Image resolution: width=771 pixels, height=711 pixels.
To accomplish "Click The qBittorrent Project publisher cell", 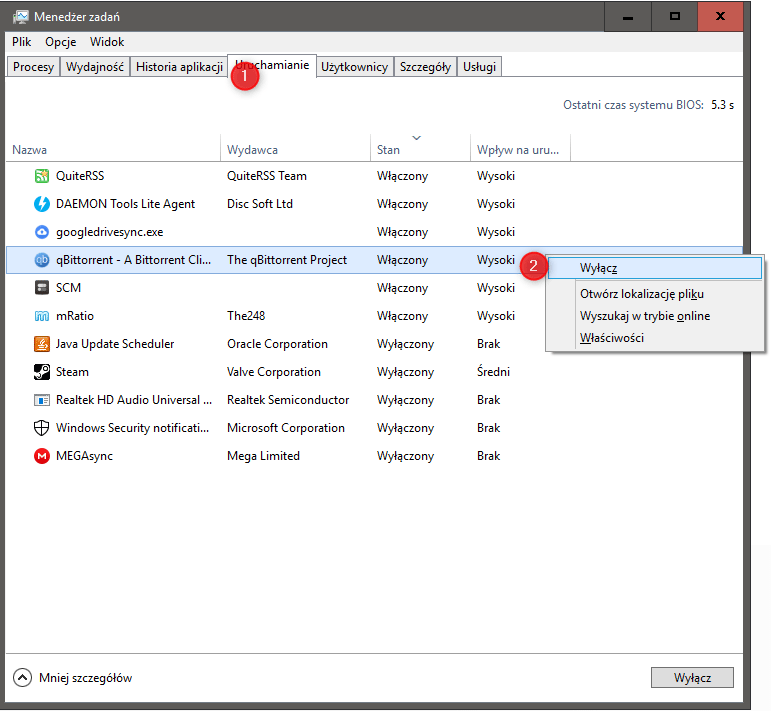I will 287,260.
